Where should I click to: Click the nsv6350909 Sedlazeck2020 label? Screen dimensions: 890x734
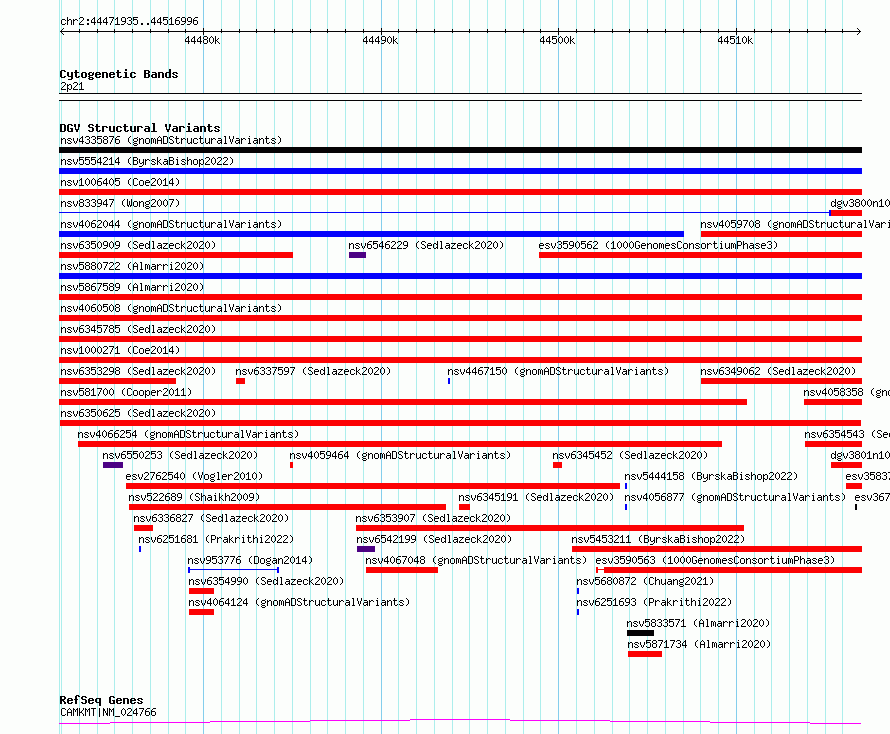138,245
